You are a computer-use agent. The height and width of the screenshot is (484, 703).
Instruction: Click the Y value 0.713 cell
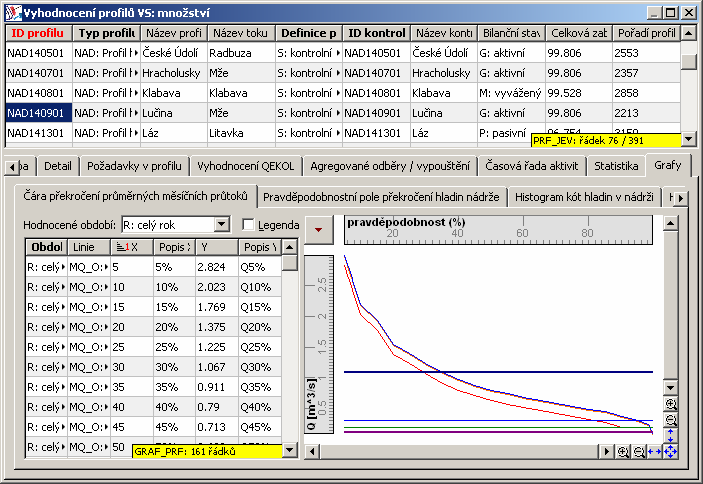tap(216, 427)
